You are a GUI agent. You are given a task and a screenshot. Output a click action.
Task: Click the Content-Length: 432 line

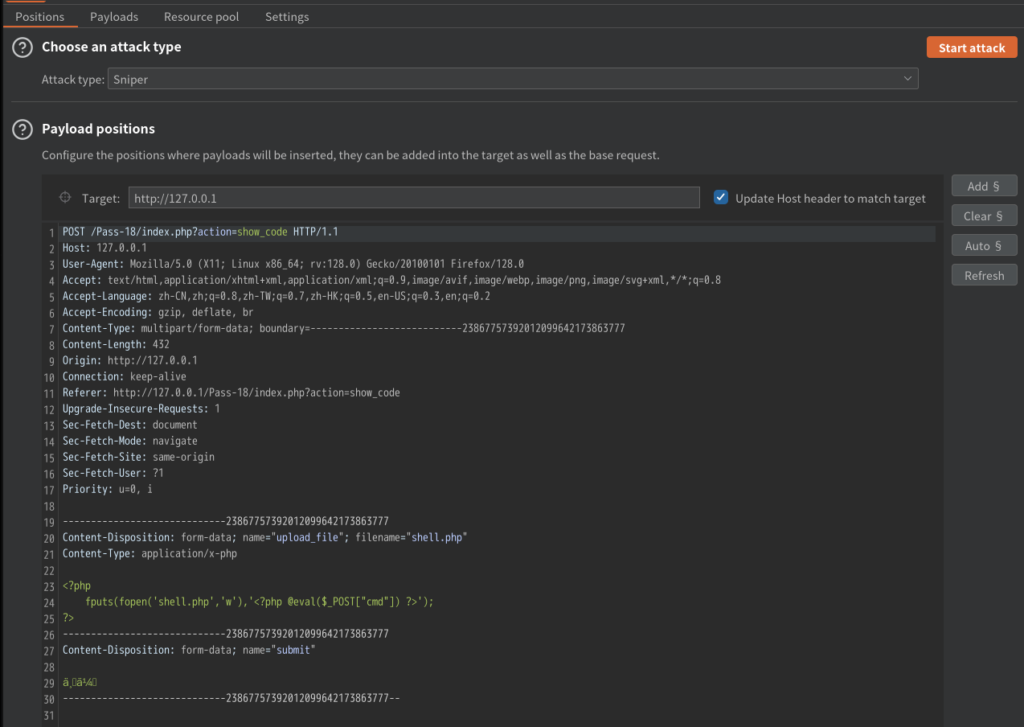tap(116, 344)
